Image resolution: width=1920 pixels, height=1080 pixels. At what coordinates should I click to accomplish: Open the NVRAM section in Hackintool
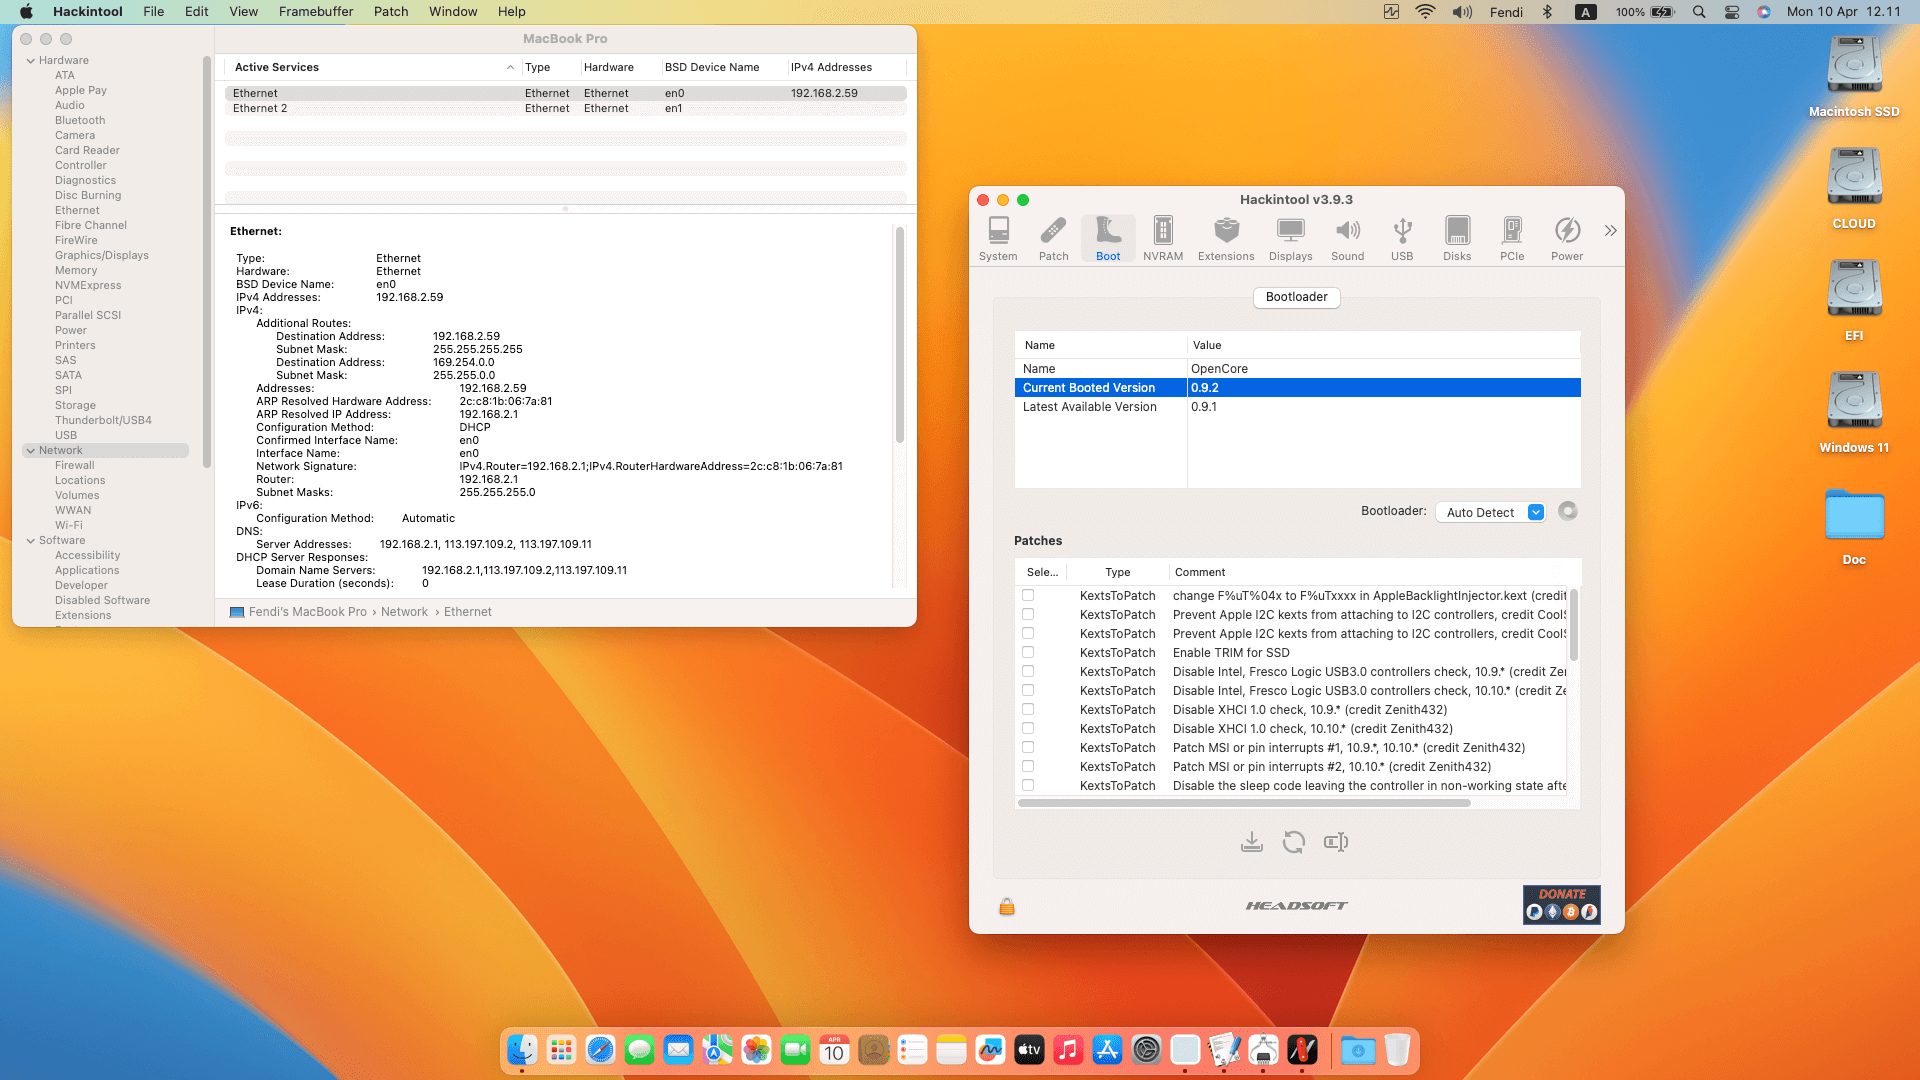coord(1163,239)
